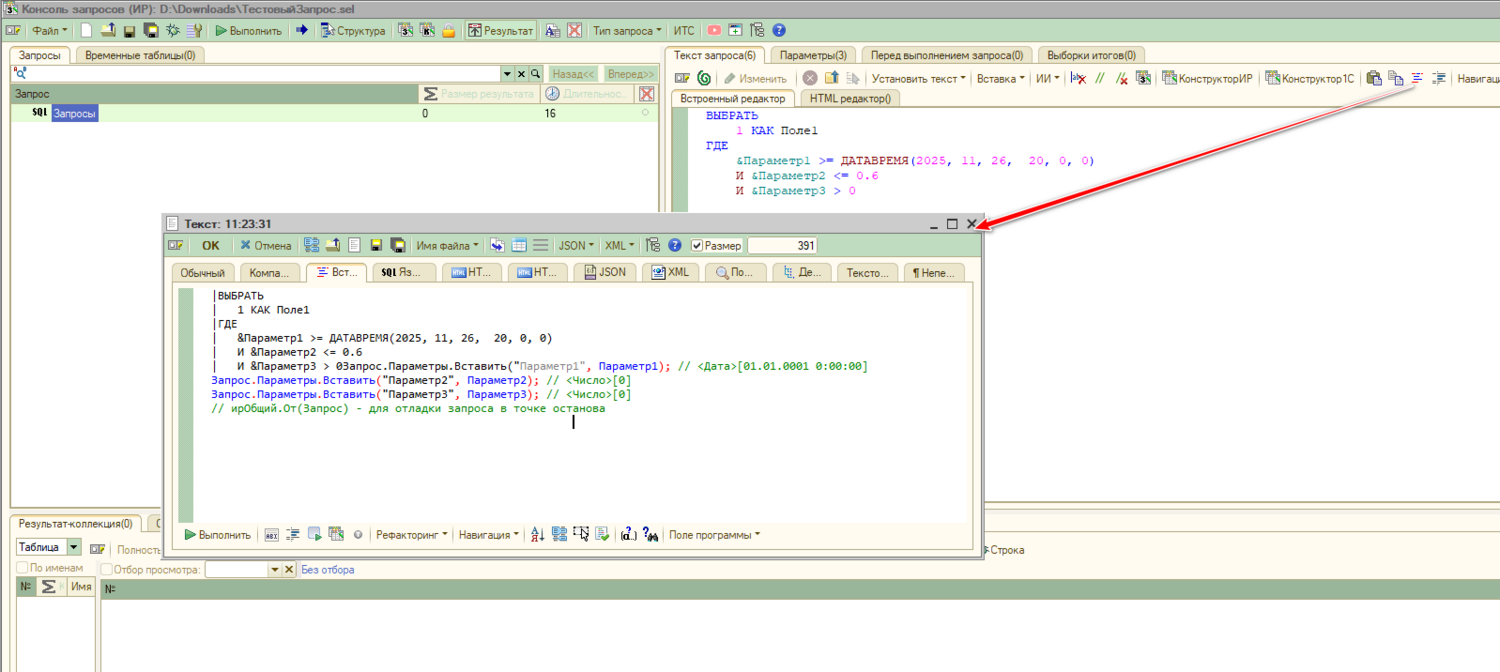Click the floppy disk save icon in the Текст dialog
The width and height of the screenshot is (1500, 672).
coord(377,245)
